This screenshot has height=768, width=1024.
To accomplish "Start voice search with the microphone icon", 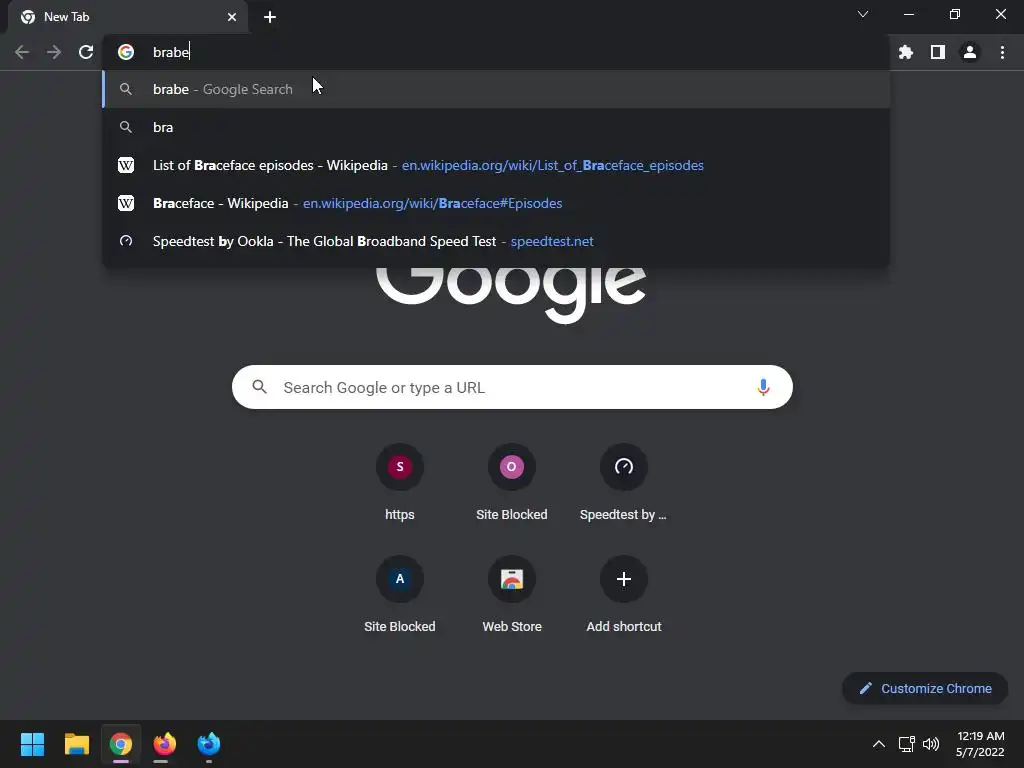I will coord(763,387).
